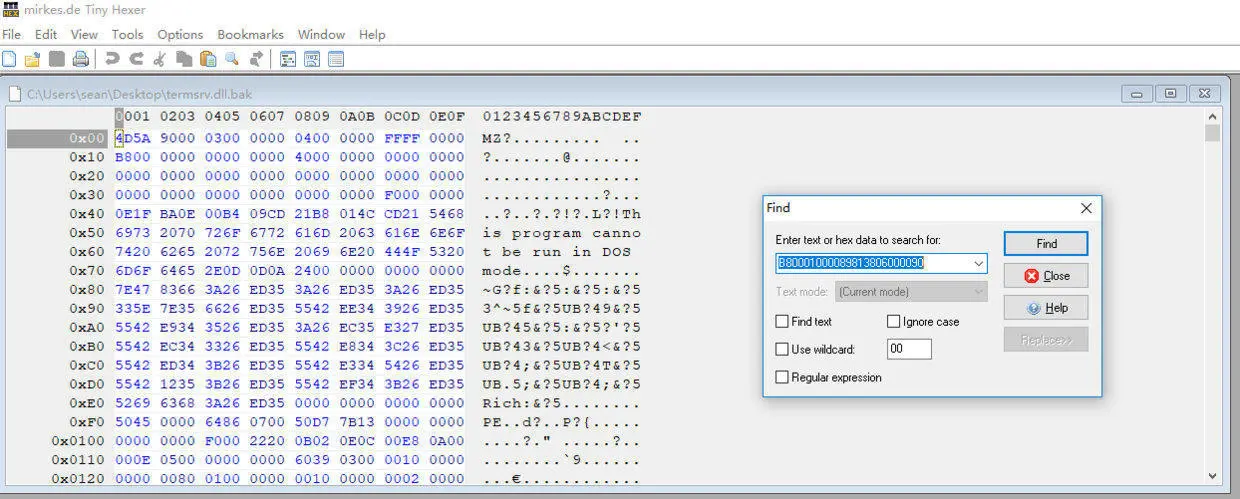The height and width of the screenshot is (499, 1240).
Task: Create a new file with toolbar icon
Action: 9,59
